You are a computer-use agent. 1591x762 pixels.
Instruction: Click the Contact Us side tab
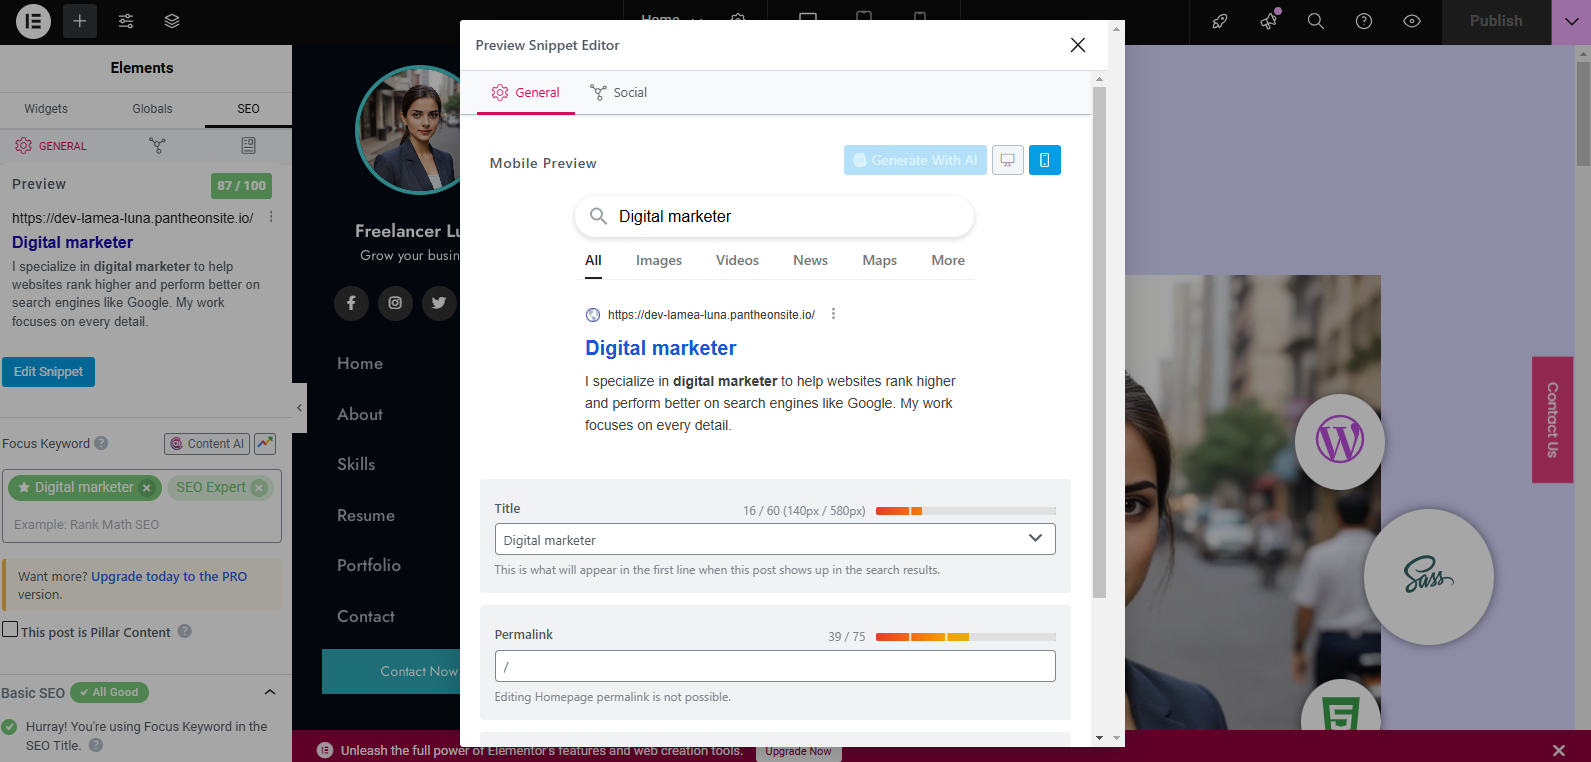(1552, 420)
